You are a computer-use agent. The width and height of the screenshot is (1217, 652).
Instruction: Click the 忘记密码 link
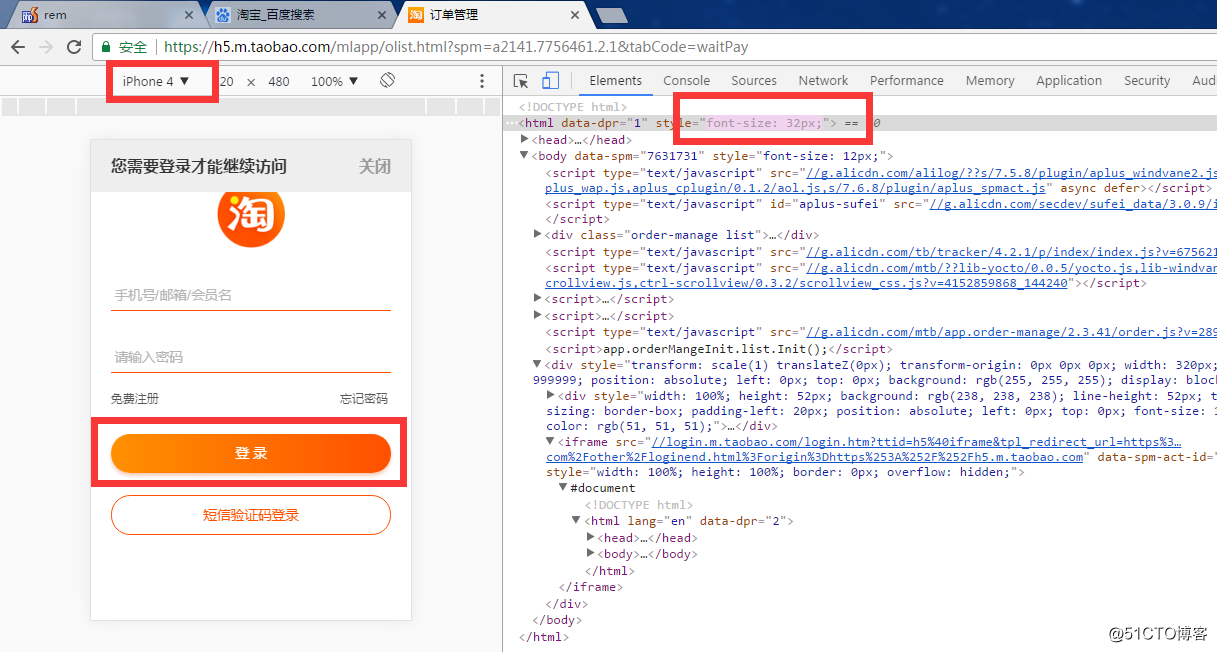pyautogui.click(x=364, y=399)
